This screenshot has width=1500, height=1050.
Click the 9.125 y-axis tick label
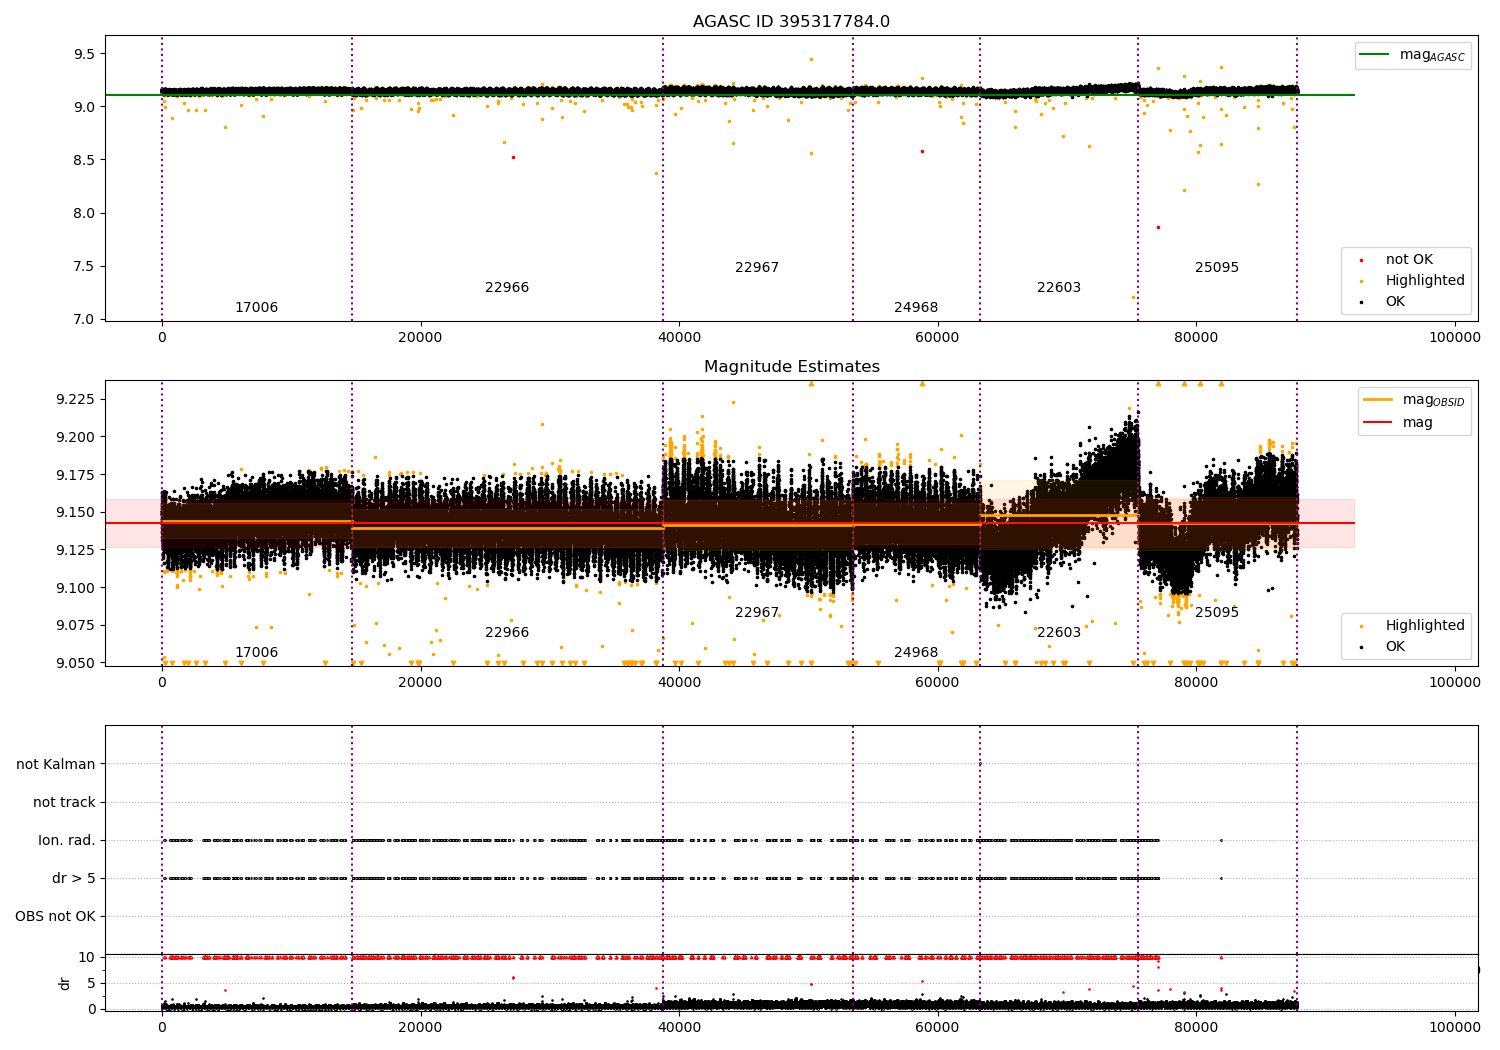tap(76, 550)
